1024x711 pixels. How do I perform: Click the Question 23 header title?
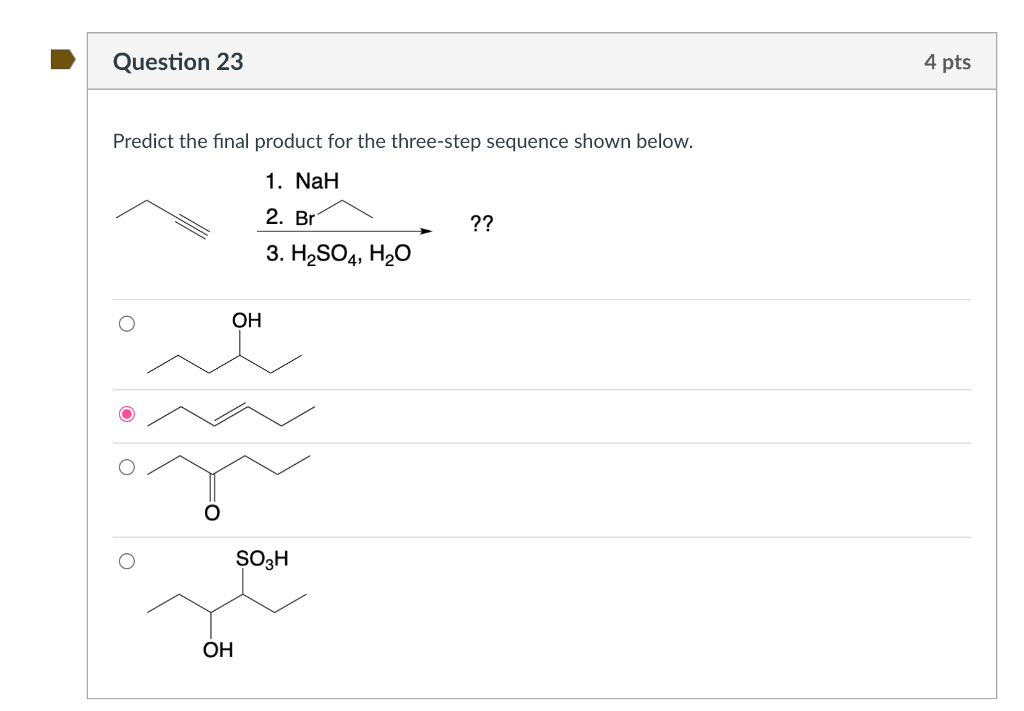179,61
